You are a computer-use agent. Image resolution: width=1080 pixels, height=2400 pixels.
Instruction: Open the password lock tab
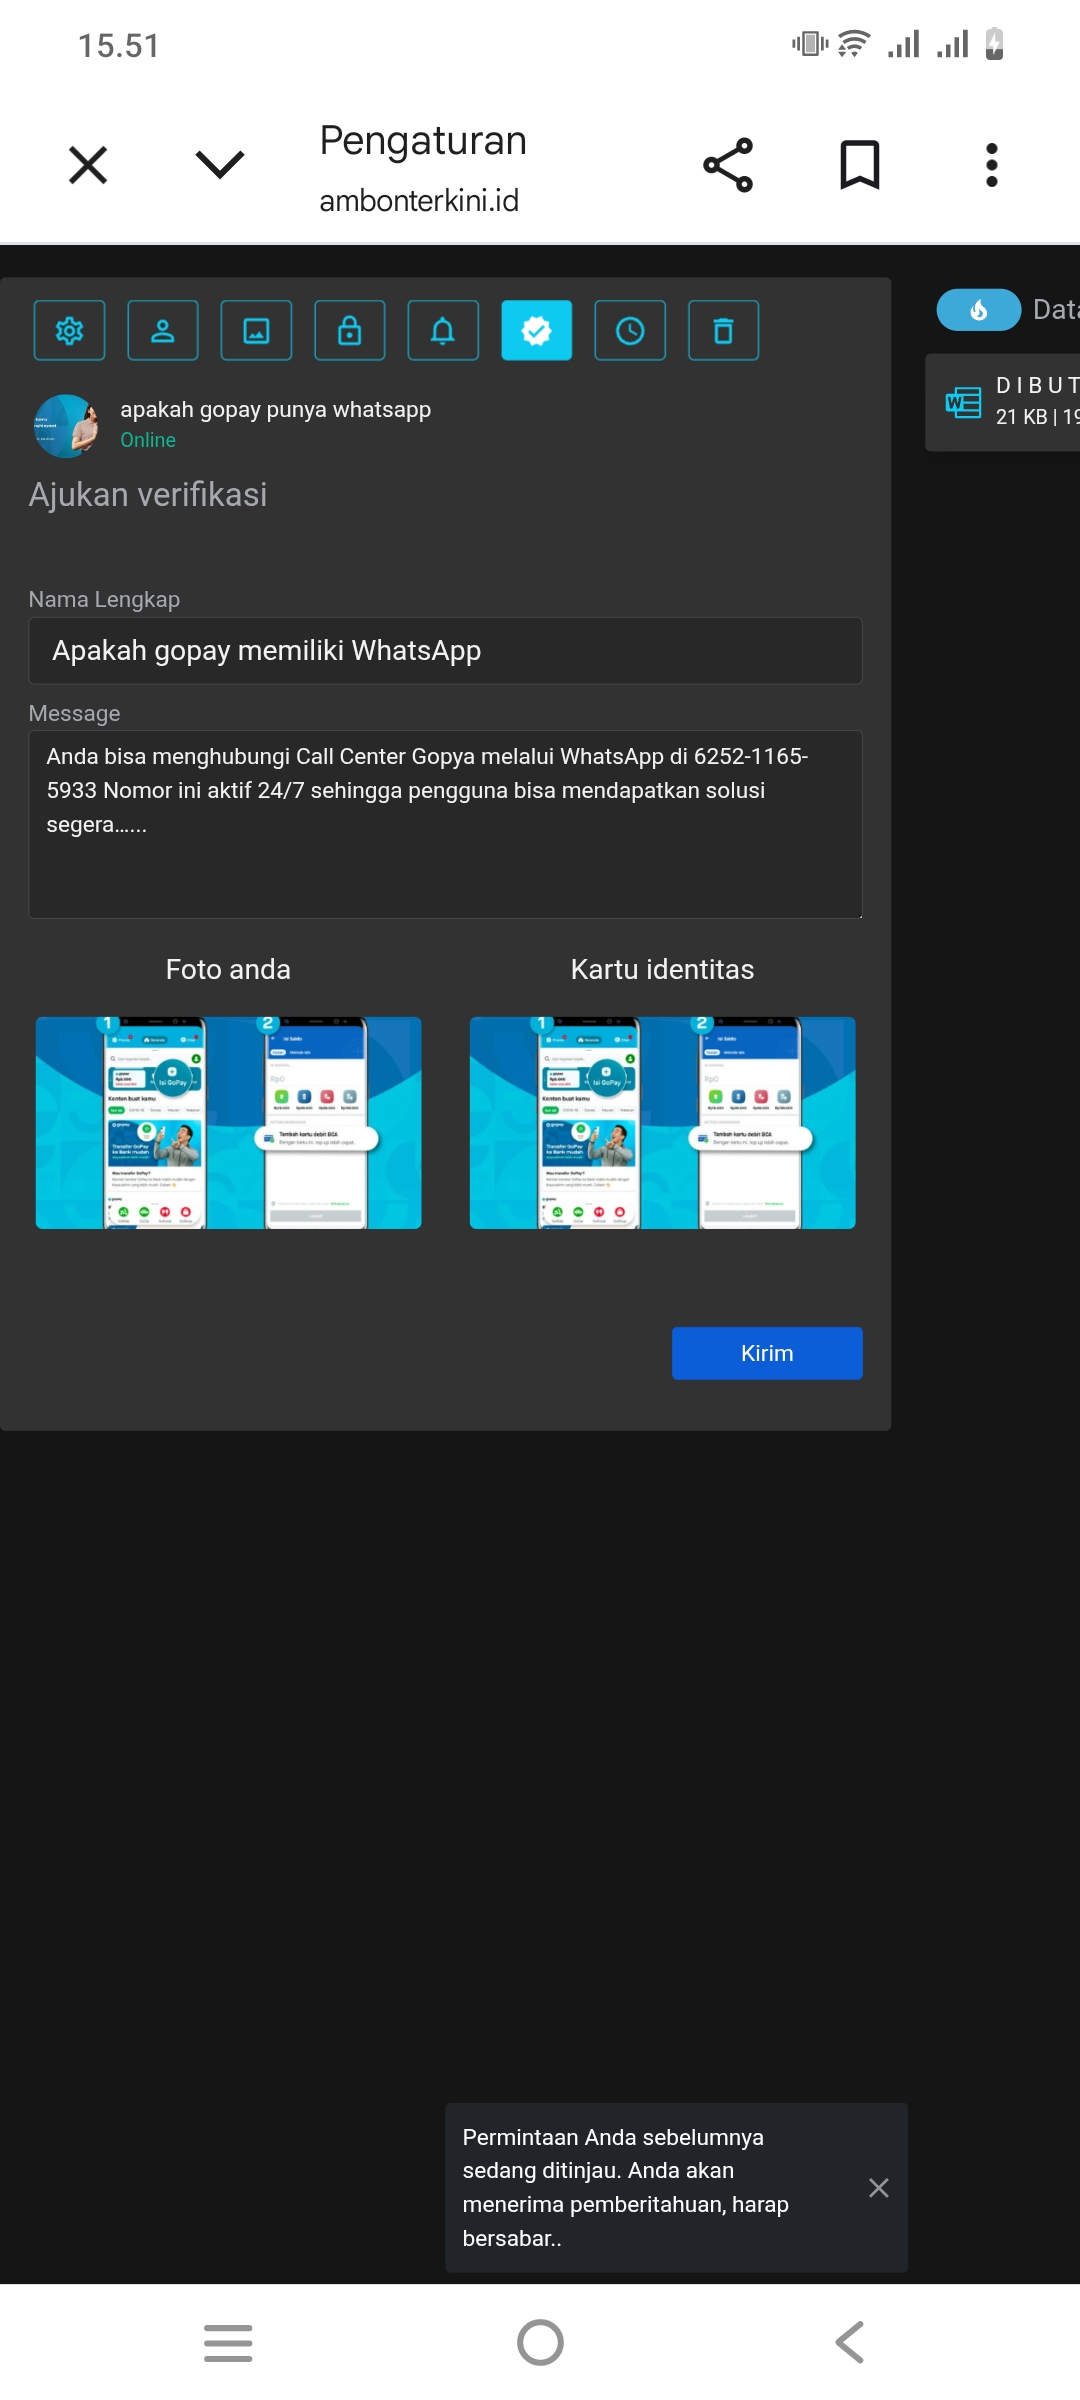tap(350, 330)
